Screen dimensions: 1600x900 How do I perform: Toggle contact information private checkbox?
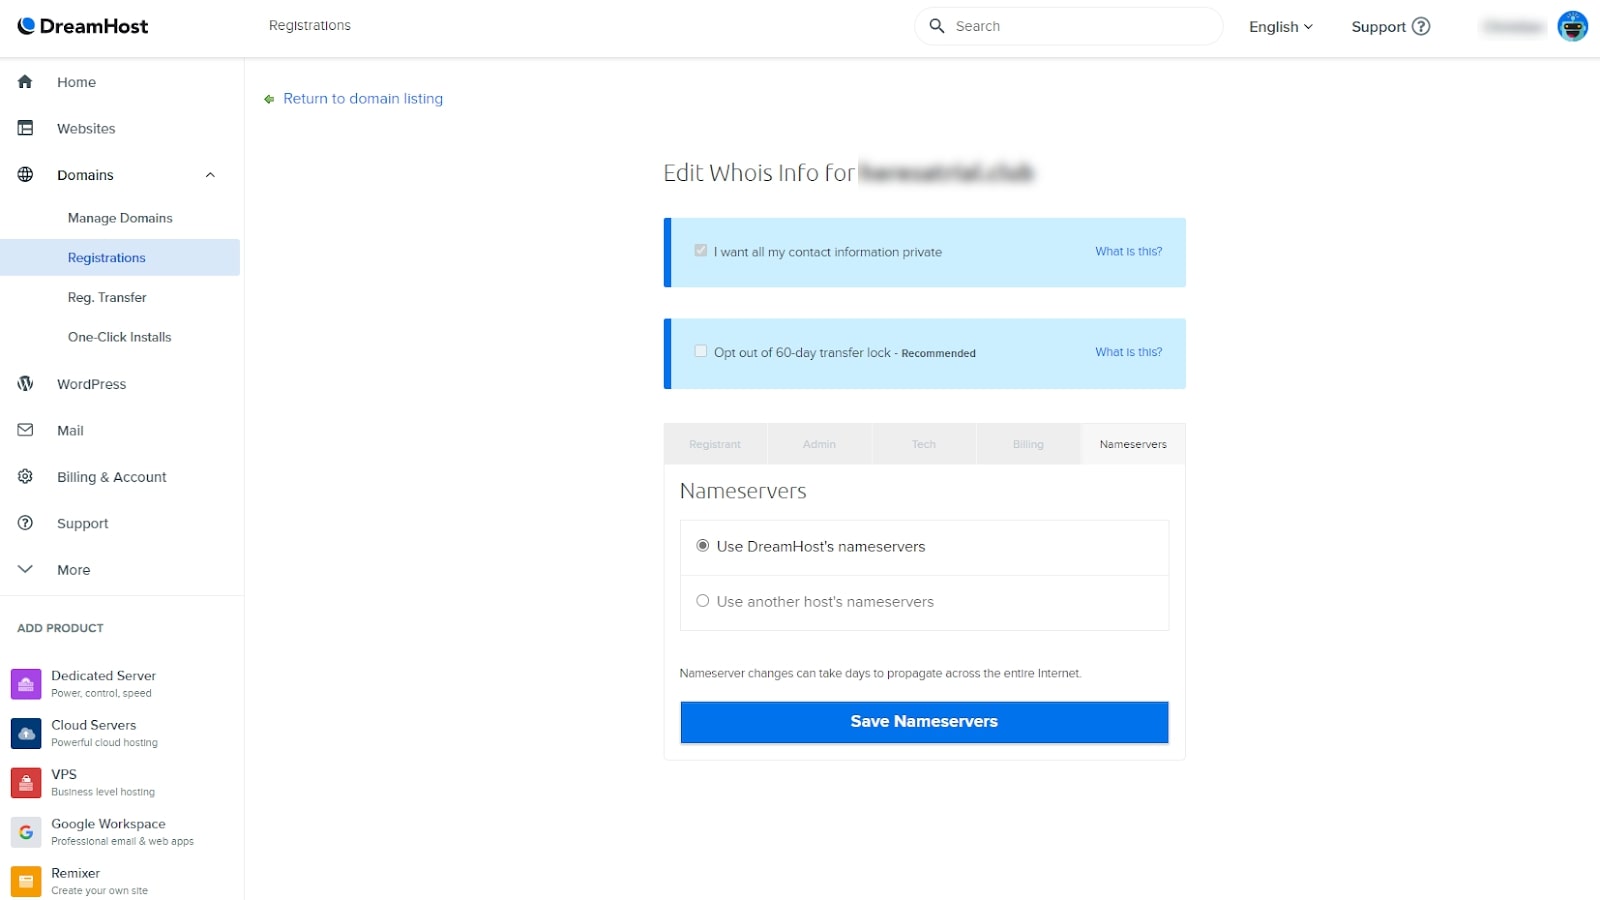[701, 250]
